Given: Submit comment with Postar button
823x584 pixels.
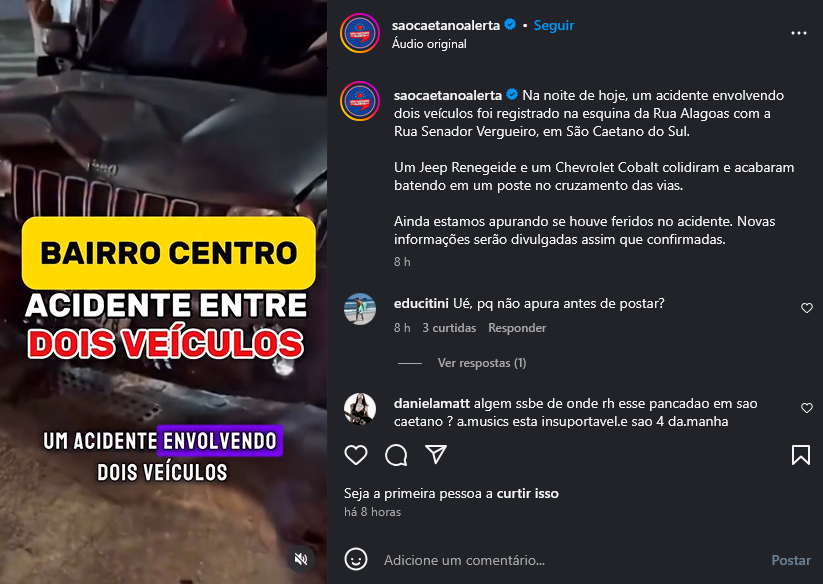Looking at the screenshot, I should tap(791, 560).
